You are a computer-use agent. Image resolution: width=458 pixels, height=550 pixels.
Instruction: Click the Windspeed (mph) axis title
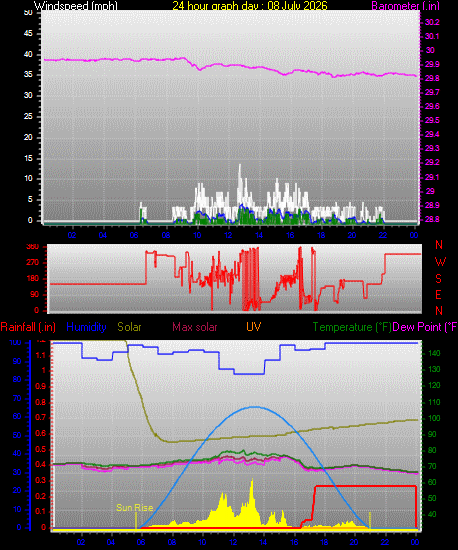75,5
